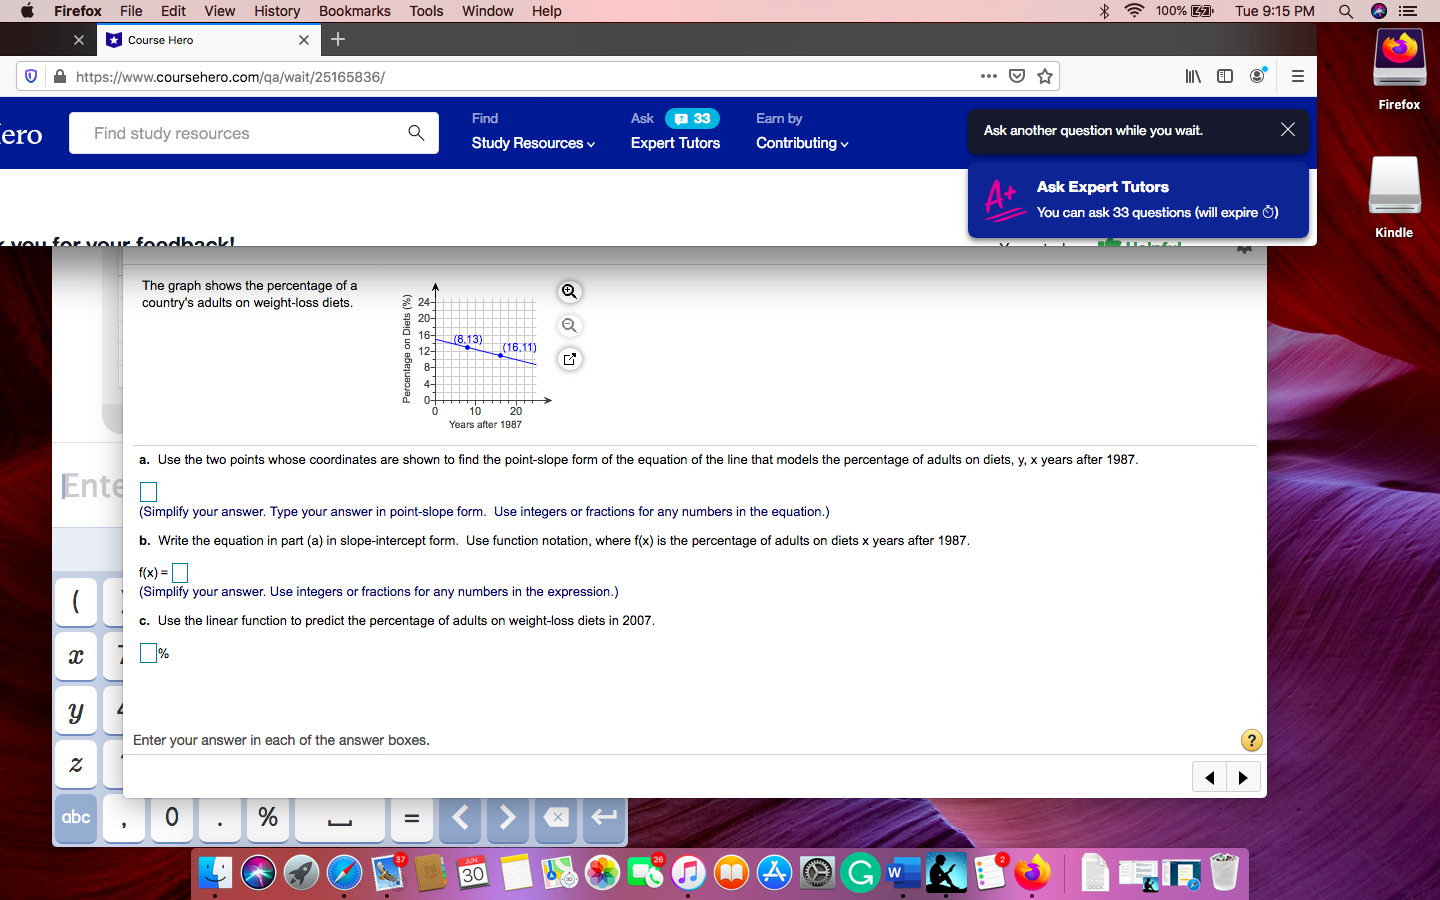Move cursor right with keyboard arrow key
This screenshot has width=1440, height=900.
[508, 818]
